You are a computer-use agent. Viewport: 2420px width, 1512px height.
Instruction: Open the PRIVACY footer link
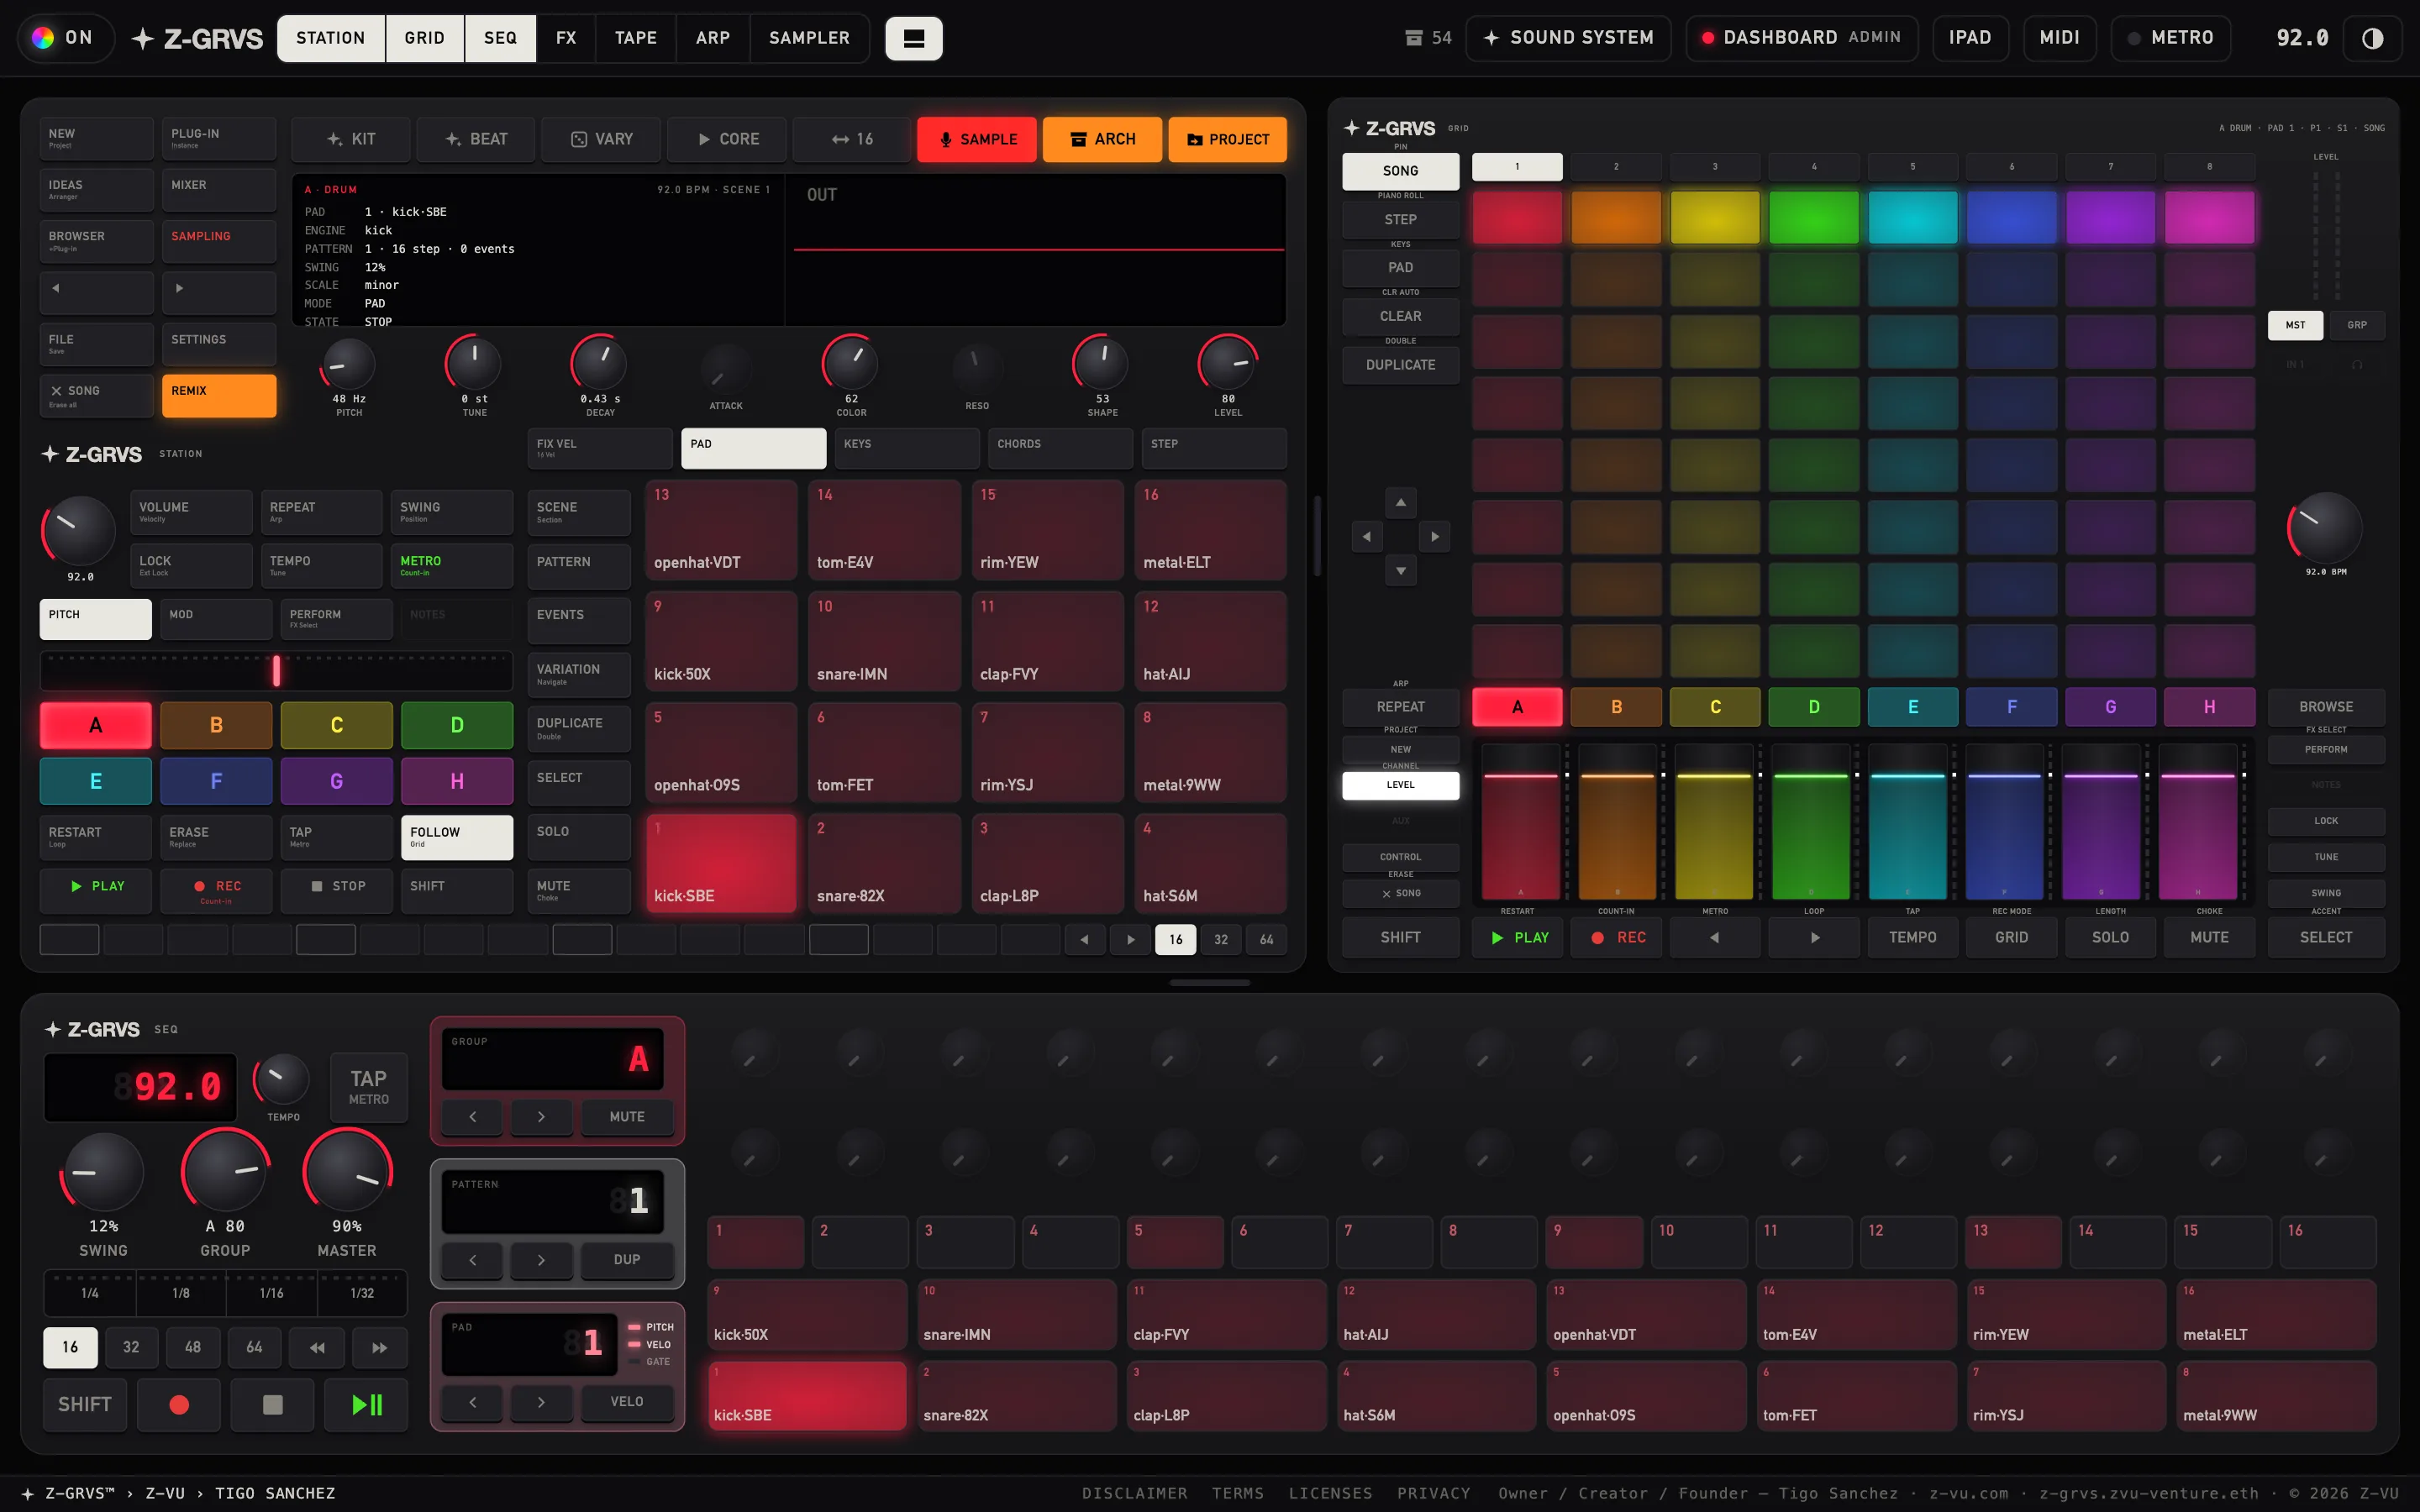(1433, 1493)
